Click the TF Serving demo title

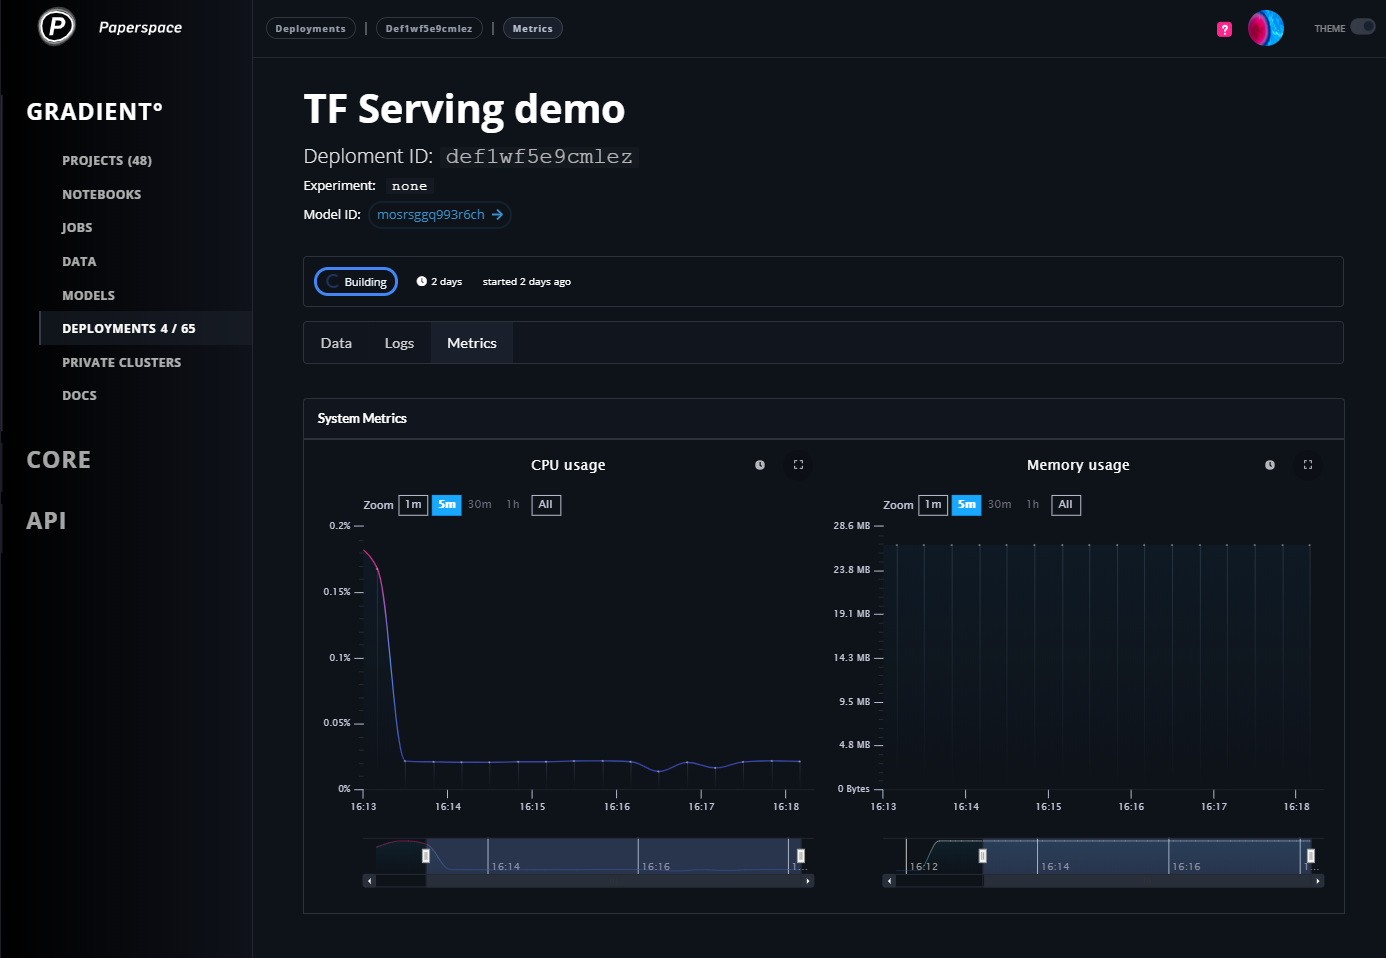coord(464,109)
